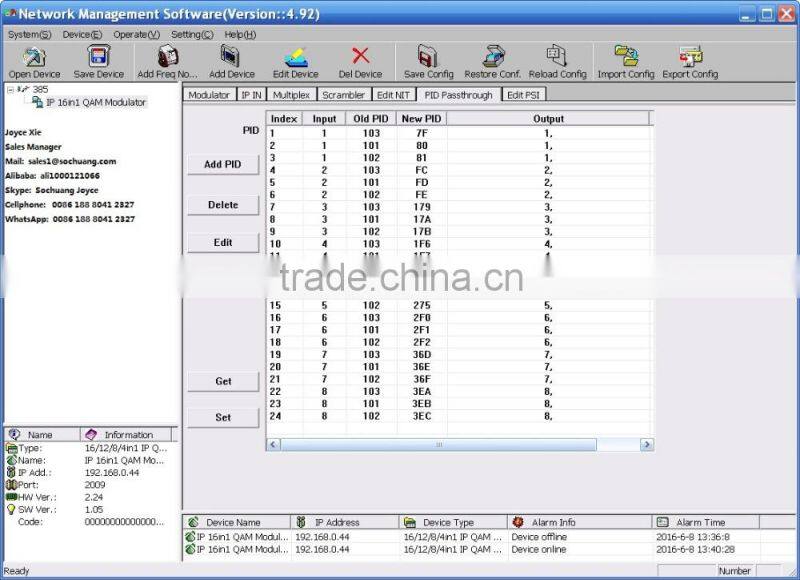800x580 pixels.
Task: Collapse the 385 tree node
Action: click(10, 90)
